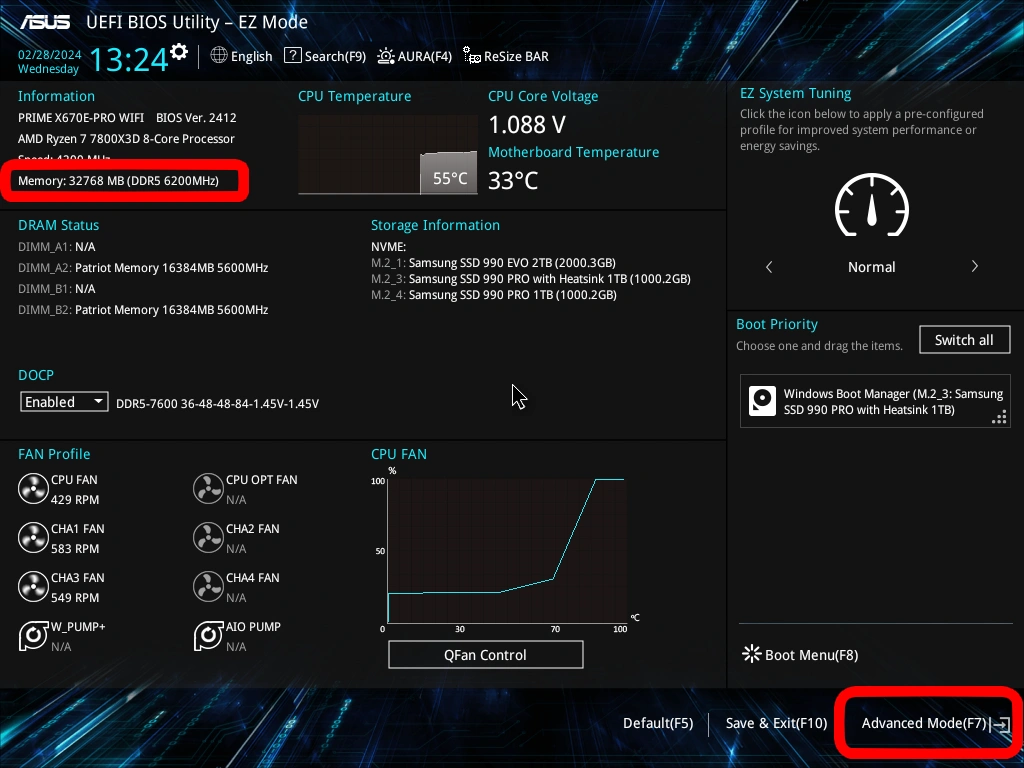Open QFan Control

(485, 654)
